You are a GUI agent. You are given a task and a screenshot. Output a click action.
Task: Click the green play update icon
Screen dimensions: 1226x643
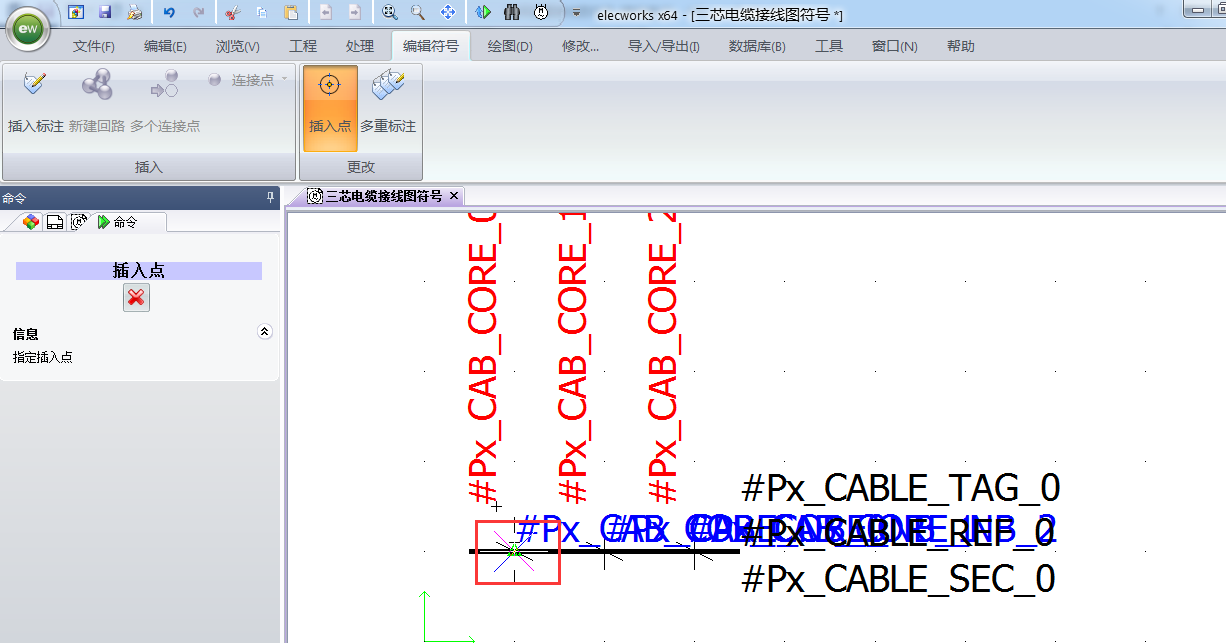point(483,12)
